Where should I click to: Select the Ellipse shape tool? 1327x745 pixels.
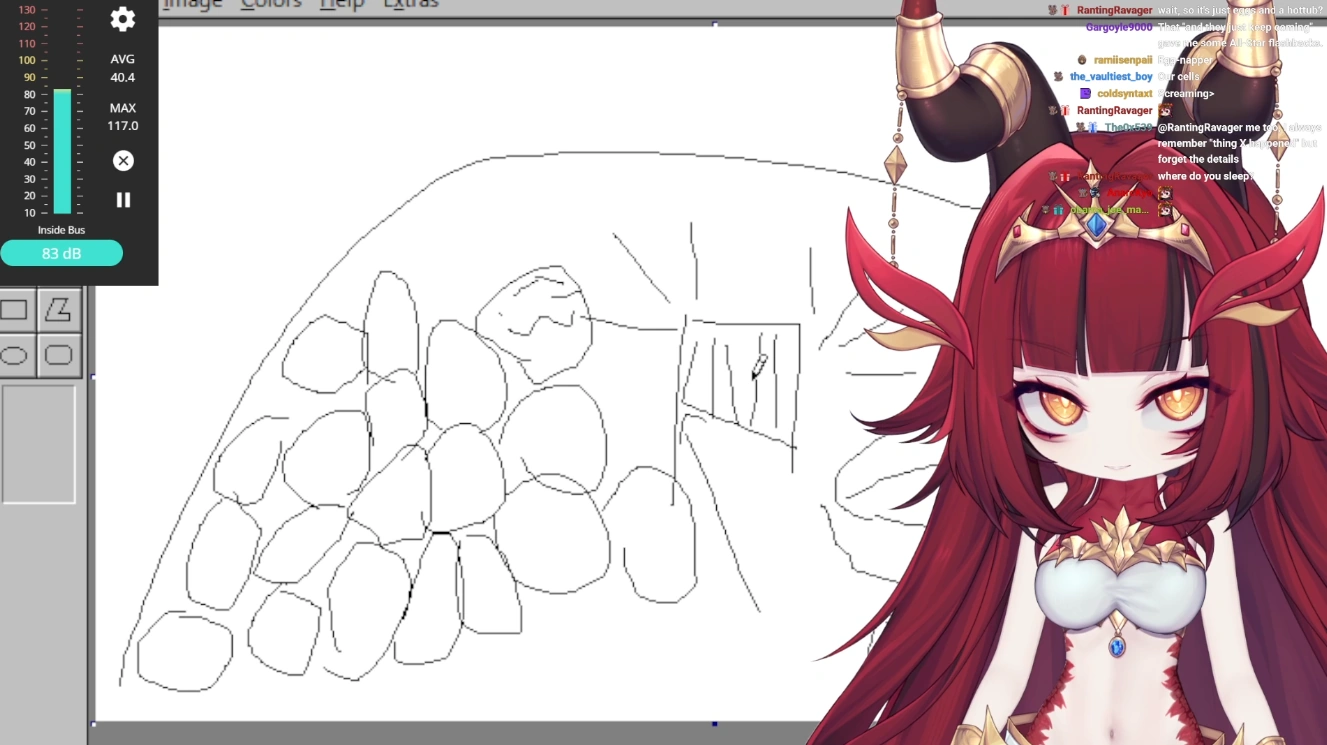pyautogui.click(x=15, y=355)
